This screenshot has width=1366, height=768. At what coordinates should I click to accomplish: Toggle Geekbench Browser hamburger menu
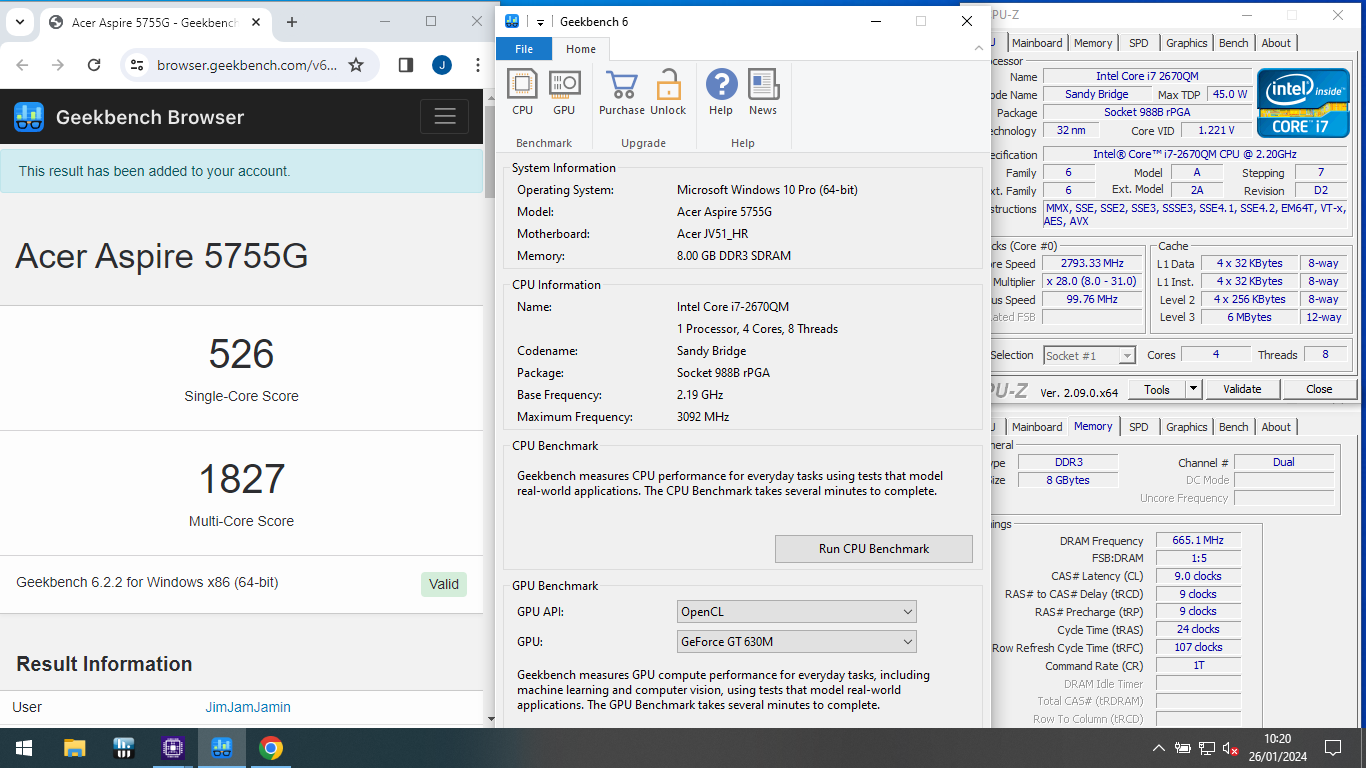445,117
